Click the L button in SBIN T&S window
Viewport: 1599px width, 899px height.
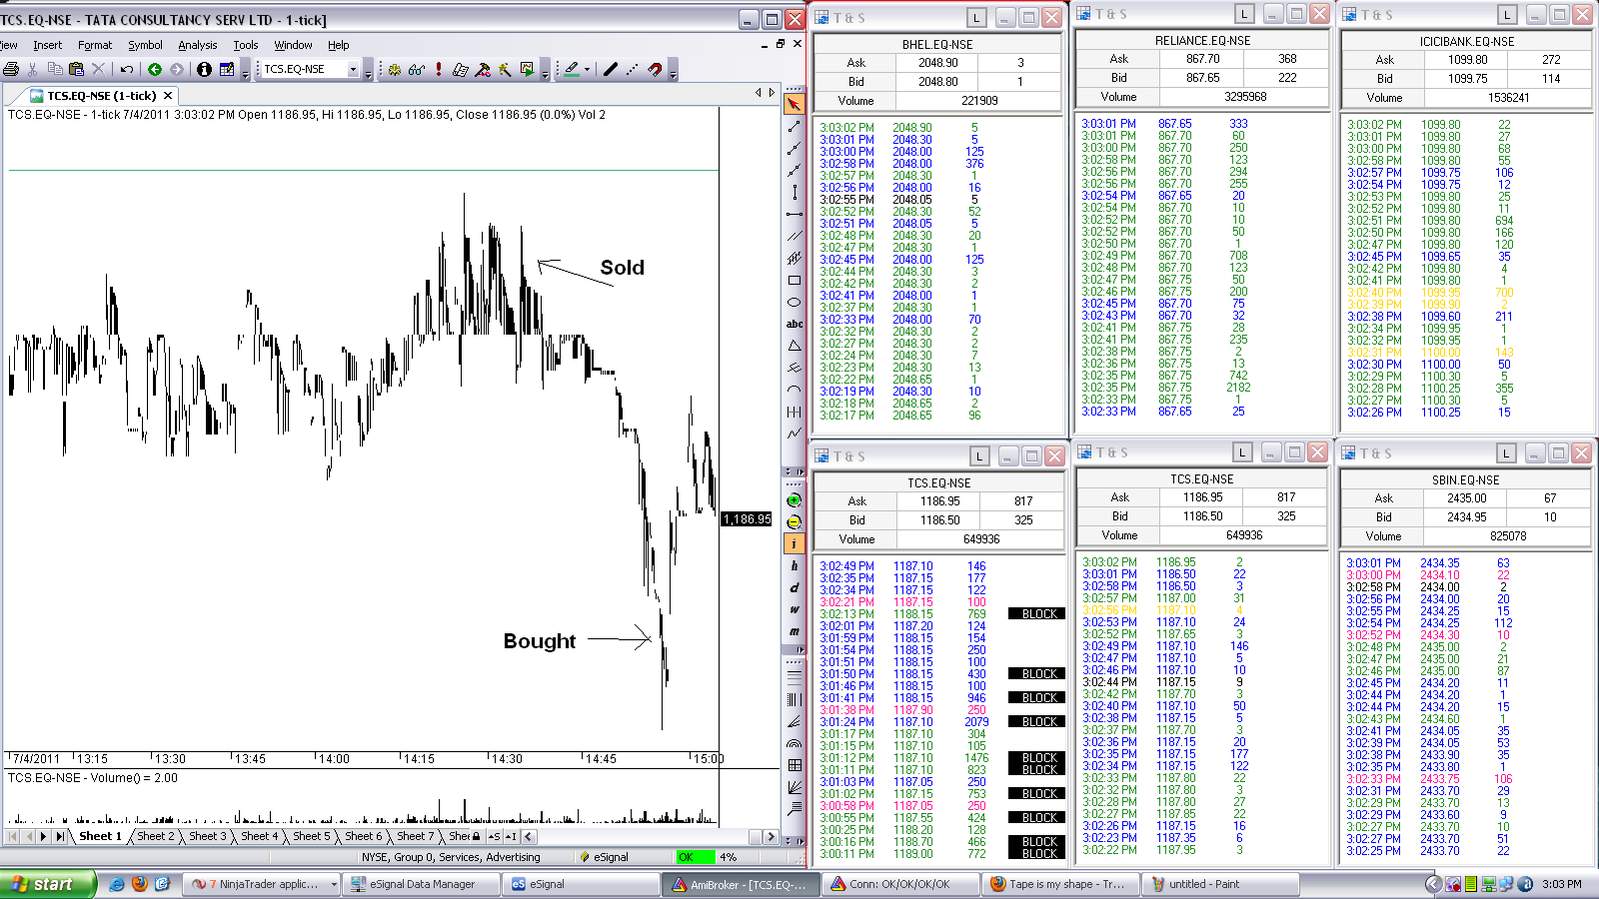[x=1506, y=453]
